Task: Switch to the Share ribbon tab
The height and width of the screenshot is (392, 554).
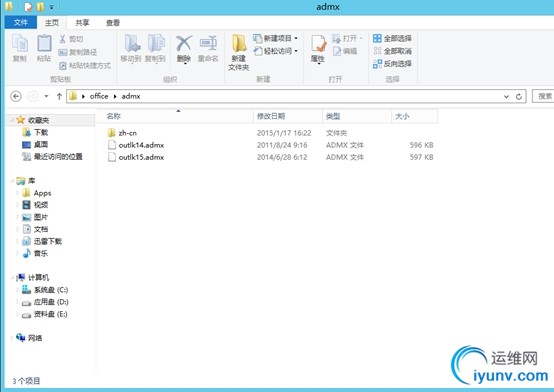Action: 82,23
